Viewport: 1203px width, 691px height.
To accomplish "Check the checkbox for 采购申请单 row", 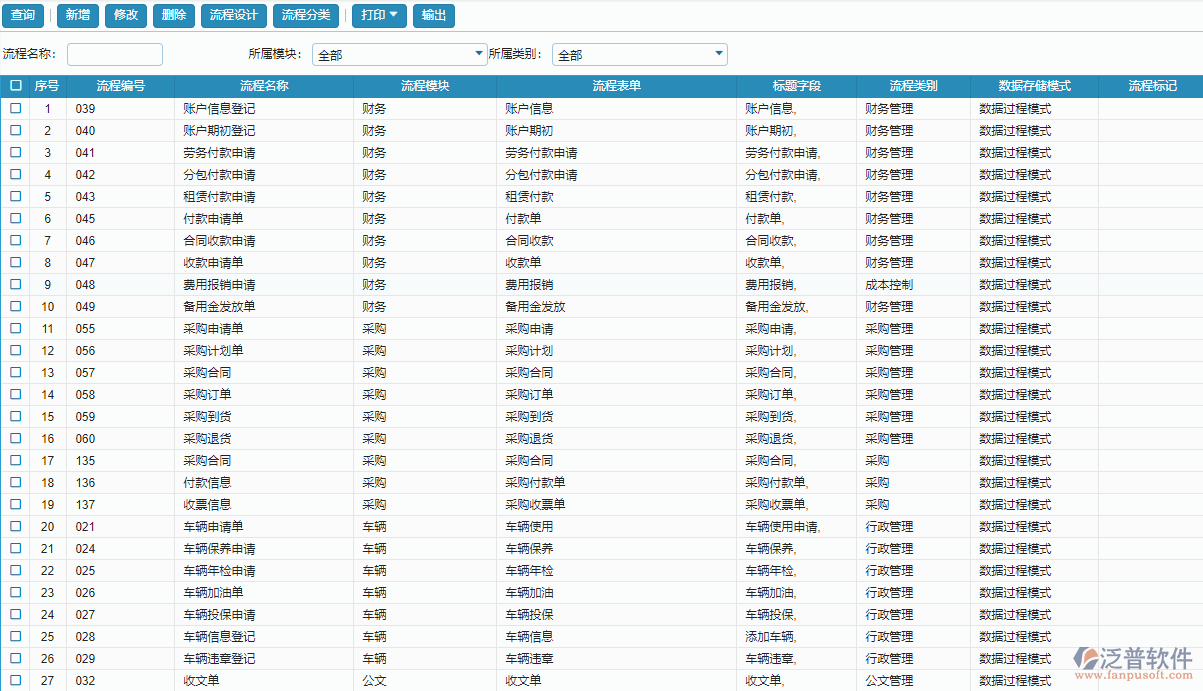I will [15, 328].
